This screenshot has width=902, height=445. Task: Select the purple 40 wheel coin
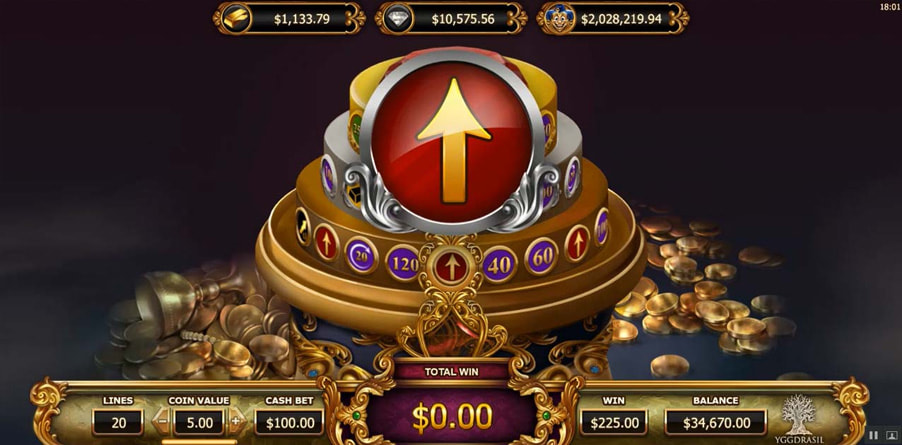tap(499, 264)
